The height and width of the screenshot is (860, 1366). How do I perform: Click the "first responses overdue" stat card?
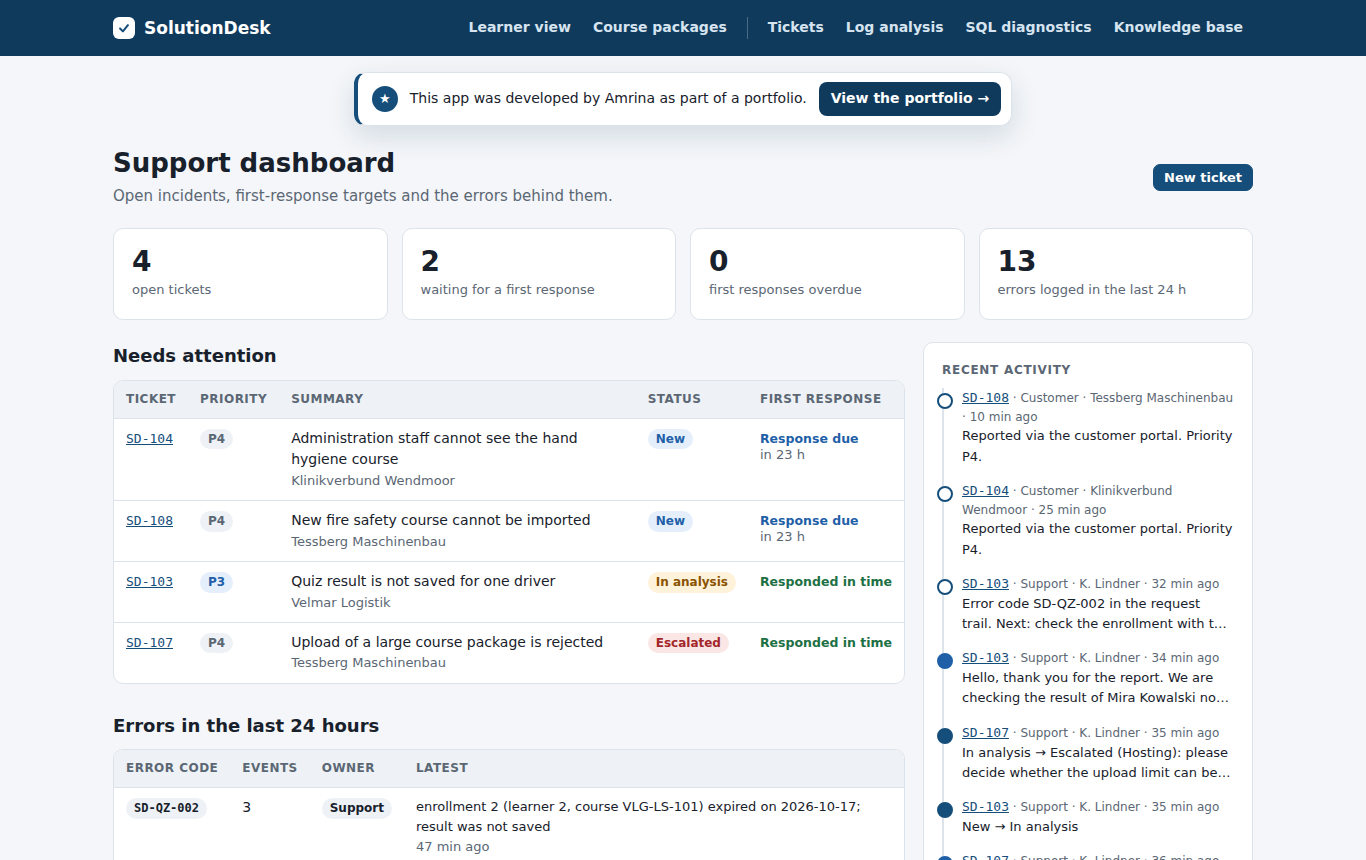[827, 274]
